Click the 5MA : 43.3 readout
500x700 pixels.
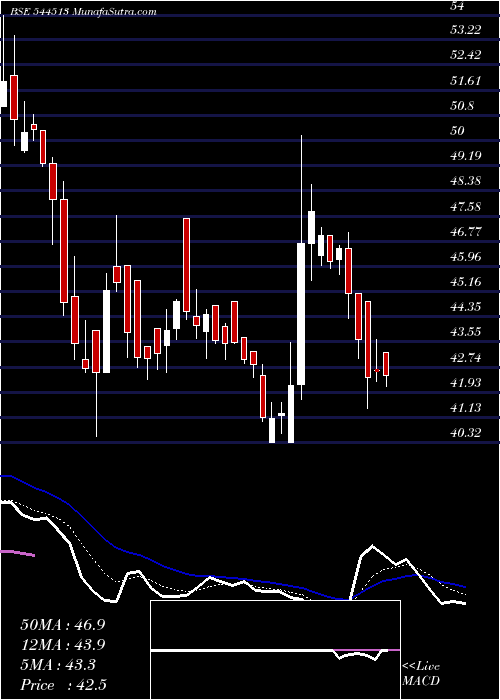[x=58, y=665]
